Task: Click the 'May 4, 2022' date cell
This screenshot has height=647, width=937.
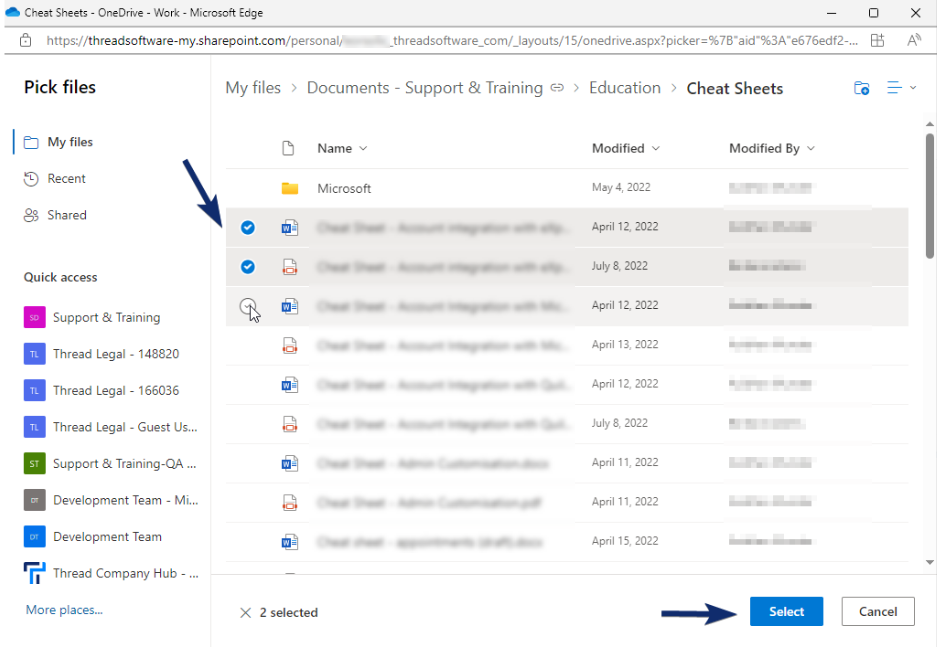Action: 621,188
